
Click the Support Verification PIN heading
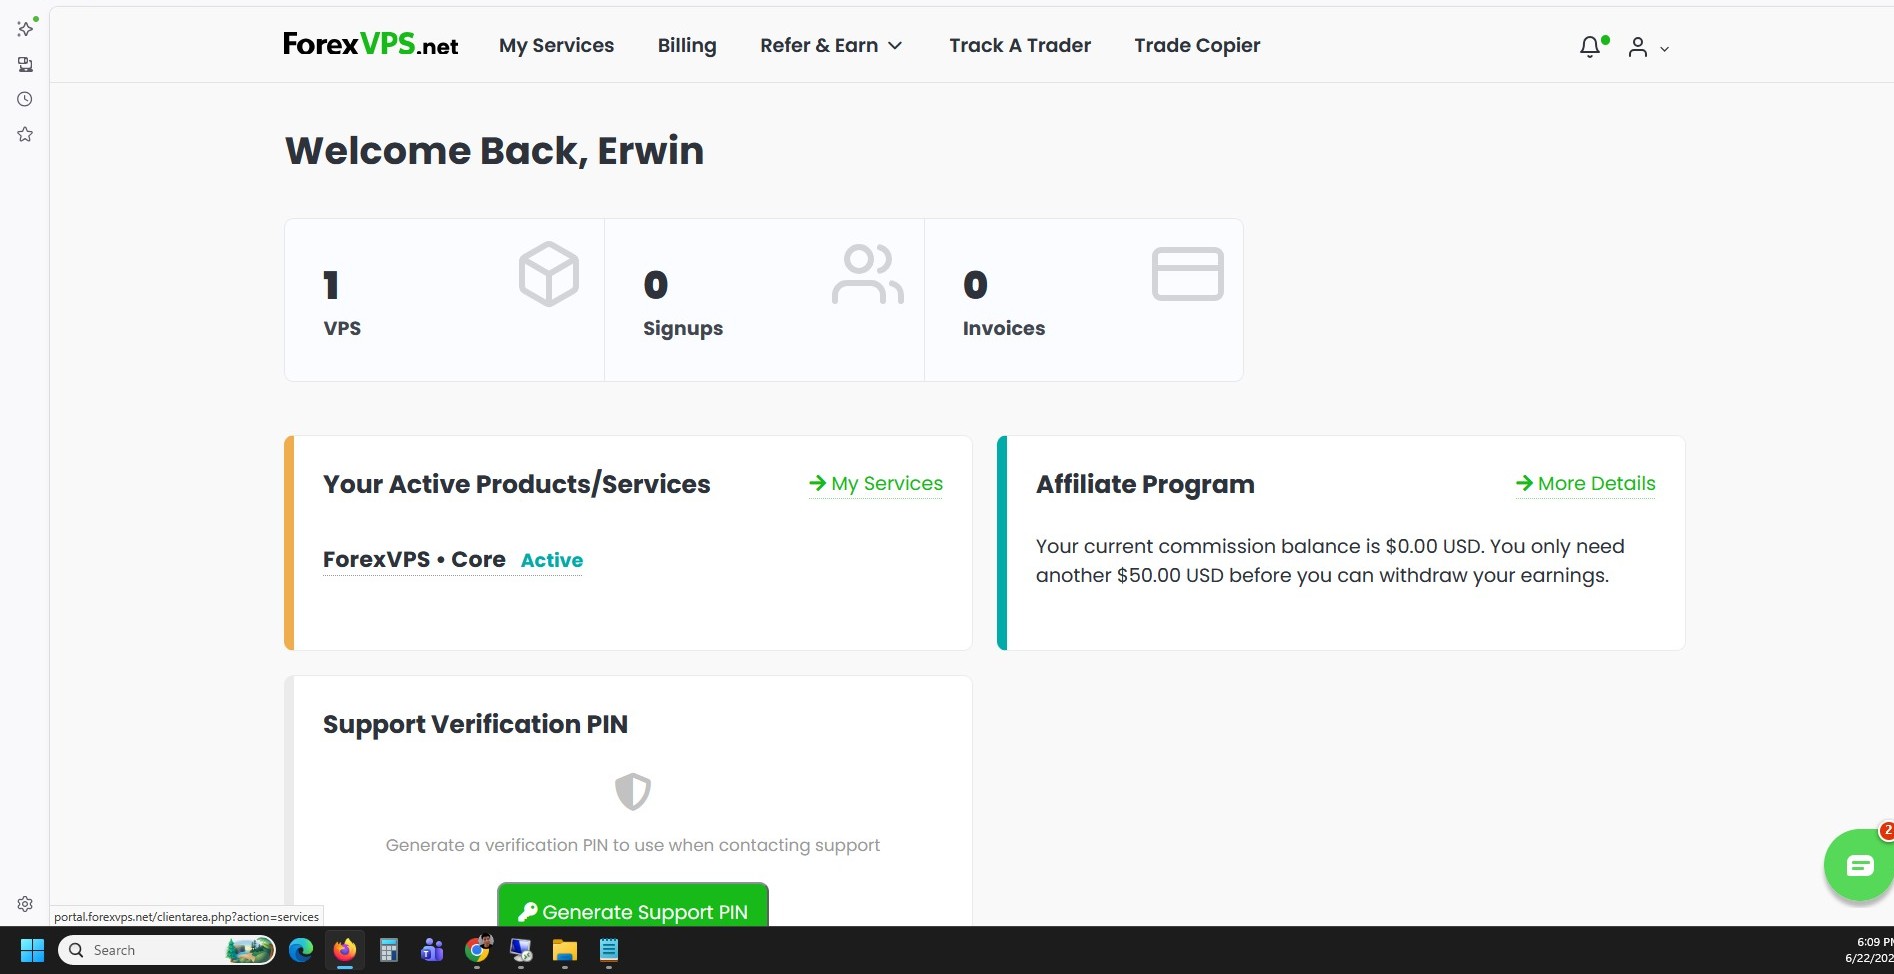pos(475,724)
